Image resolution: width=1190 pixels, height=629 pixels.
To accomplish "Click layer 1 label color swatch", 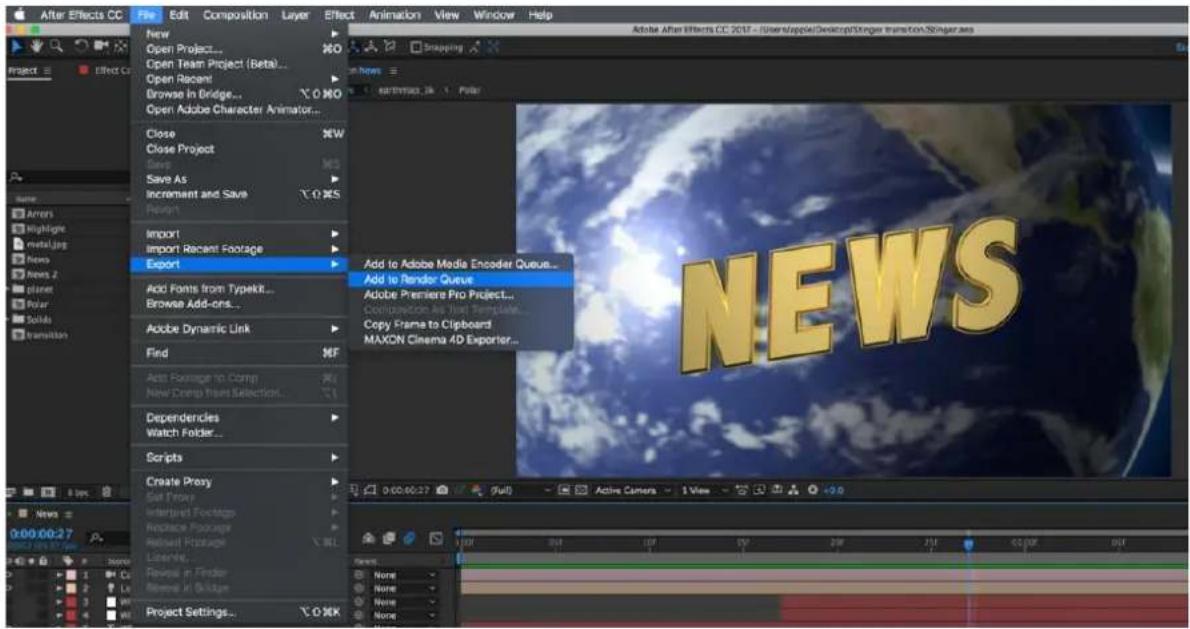I will tap(71, 576).
